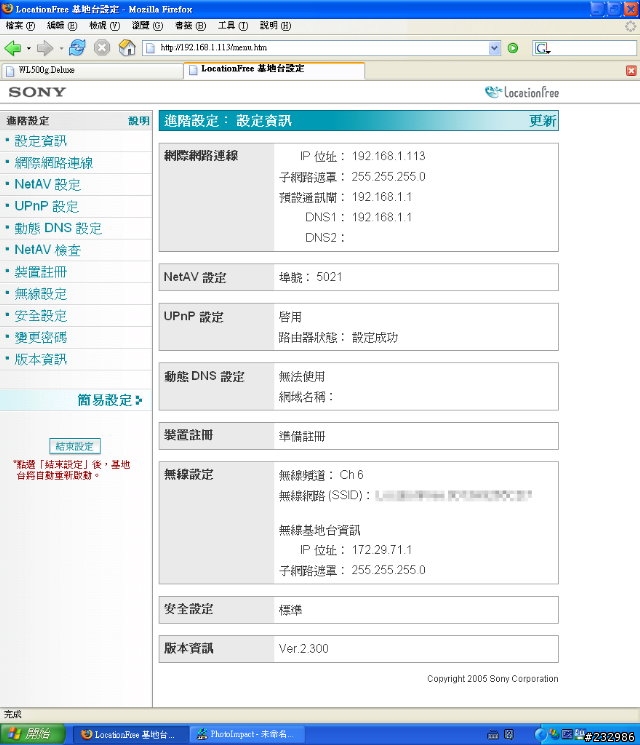The width and height of the screenshot is (640, 745).
Task: Open the 工具 (T) menu
Action: [233, 26]
